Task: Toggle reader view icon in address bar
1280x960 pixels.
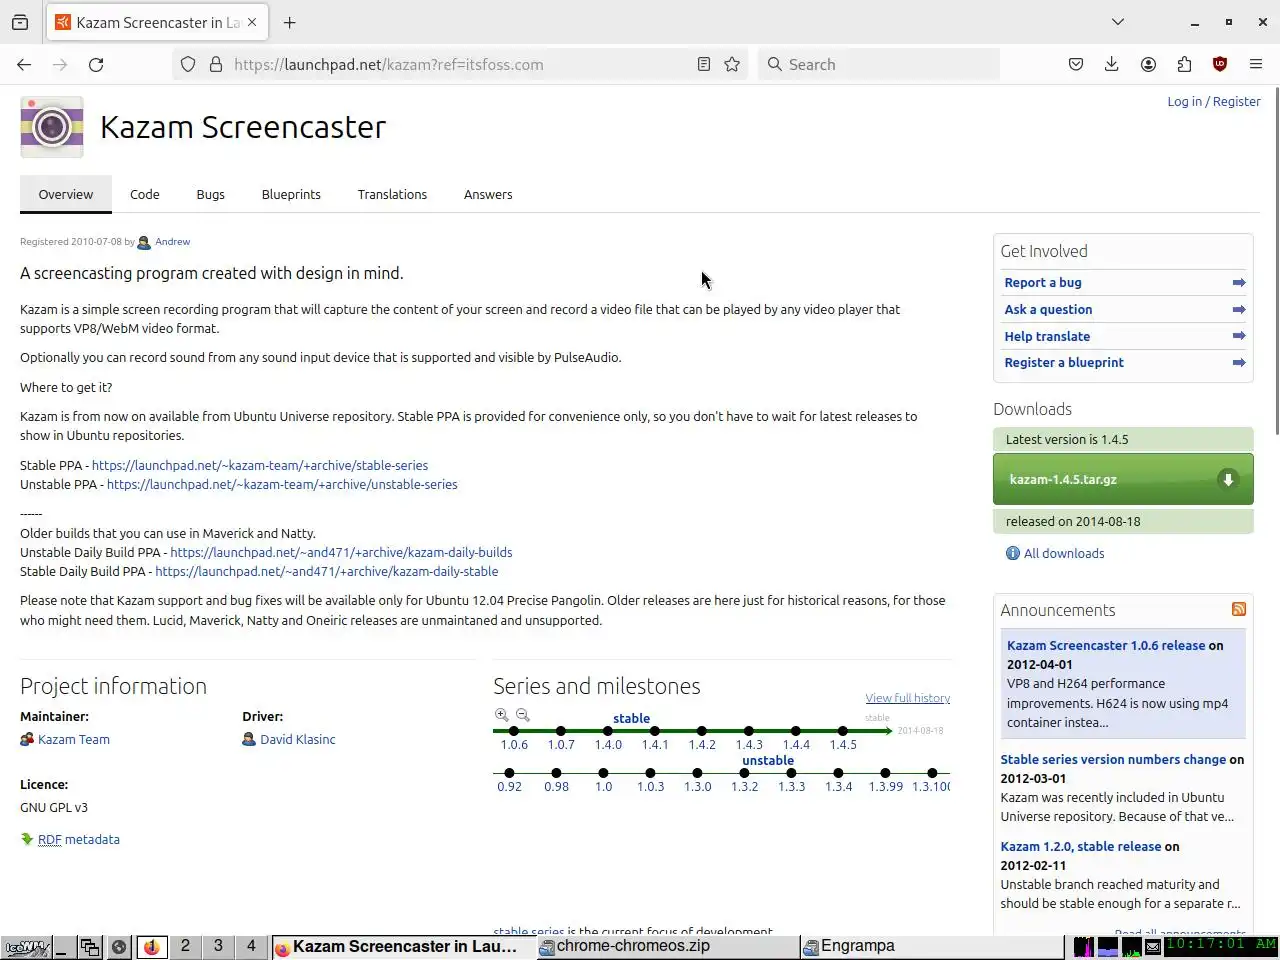Action: [704, 64]
